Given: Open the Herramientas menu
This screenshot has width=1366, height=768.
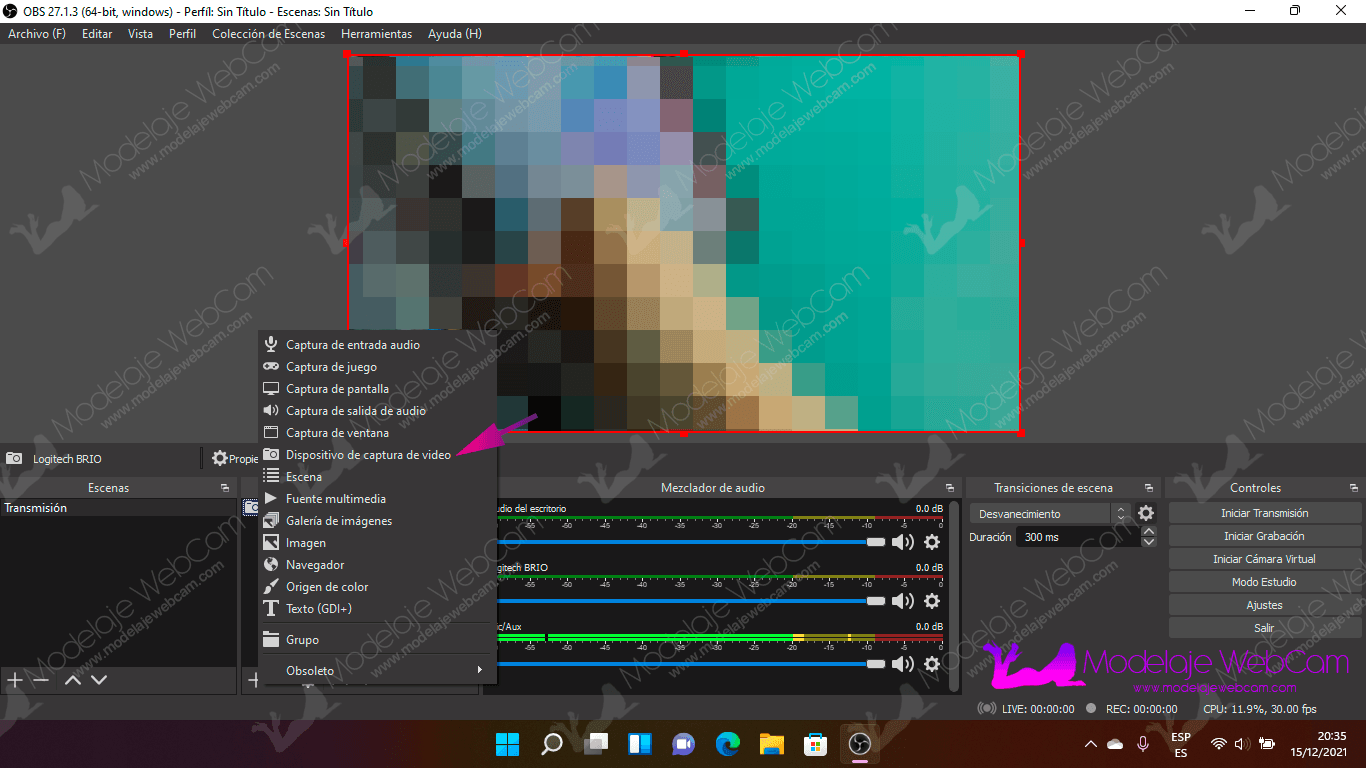Looking at the screenshot, I should (x=376, y=34).
